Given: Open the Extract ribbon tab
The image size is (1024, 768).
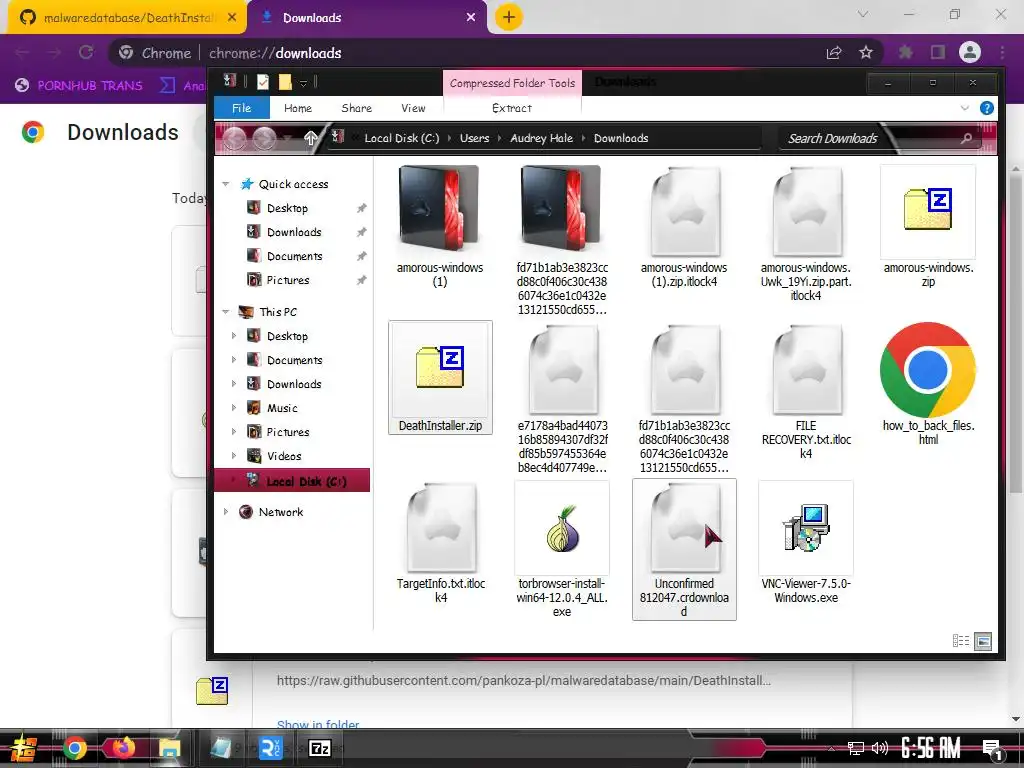Looking at the screenshot, I should [512, 108].
